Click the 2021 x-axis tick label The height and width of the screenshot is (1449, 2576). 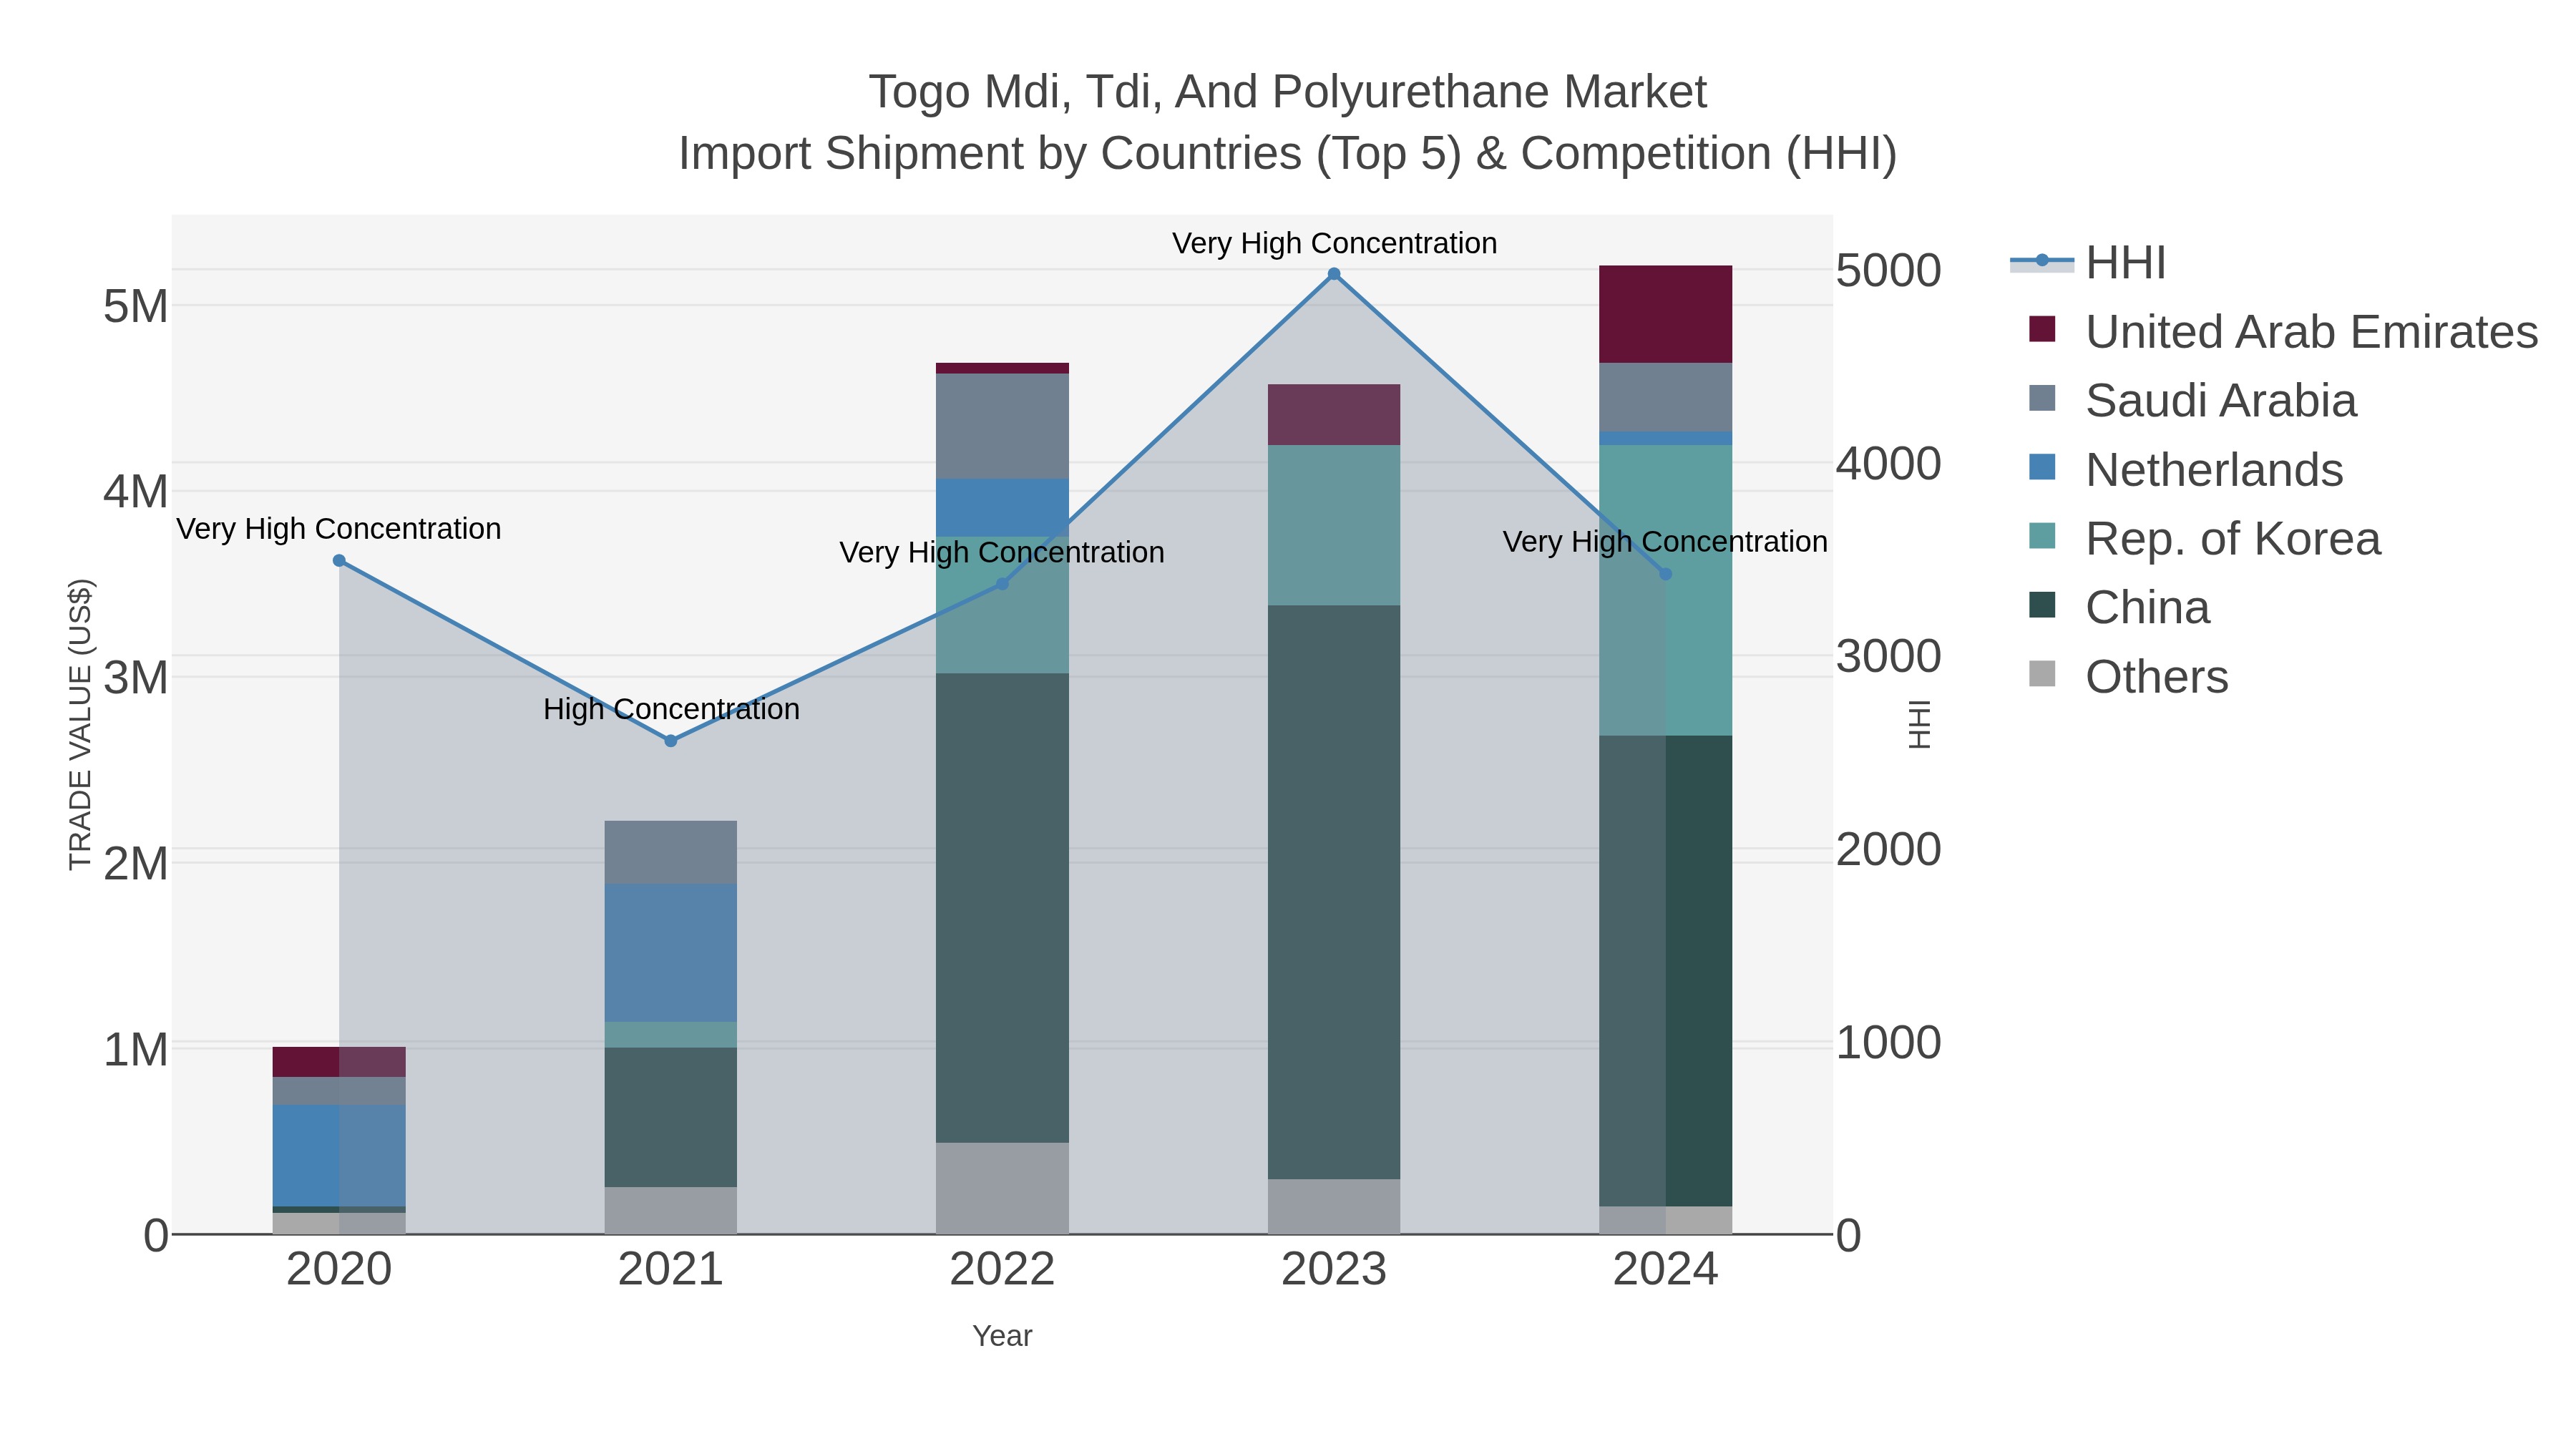pos(671,1270)
